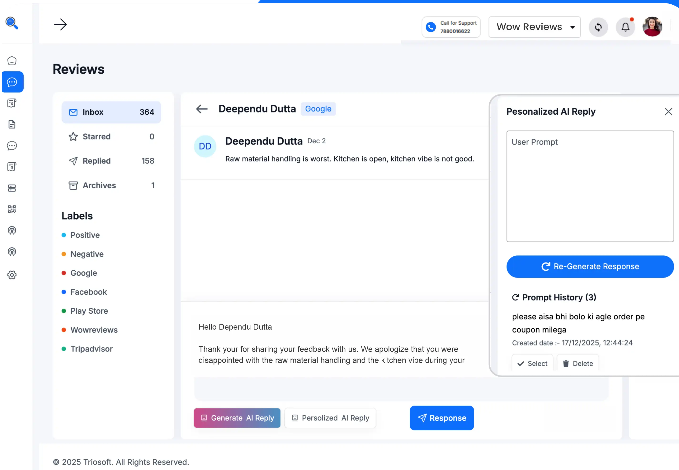Filter by Wowreviews label
Viewport: 679px width, 470px height.
coord(89,330)
